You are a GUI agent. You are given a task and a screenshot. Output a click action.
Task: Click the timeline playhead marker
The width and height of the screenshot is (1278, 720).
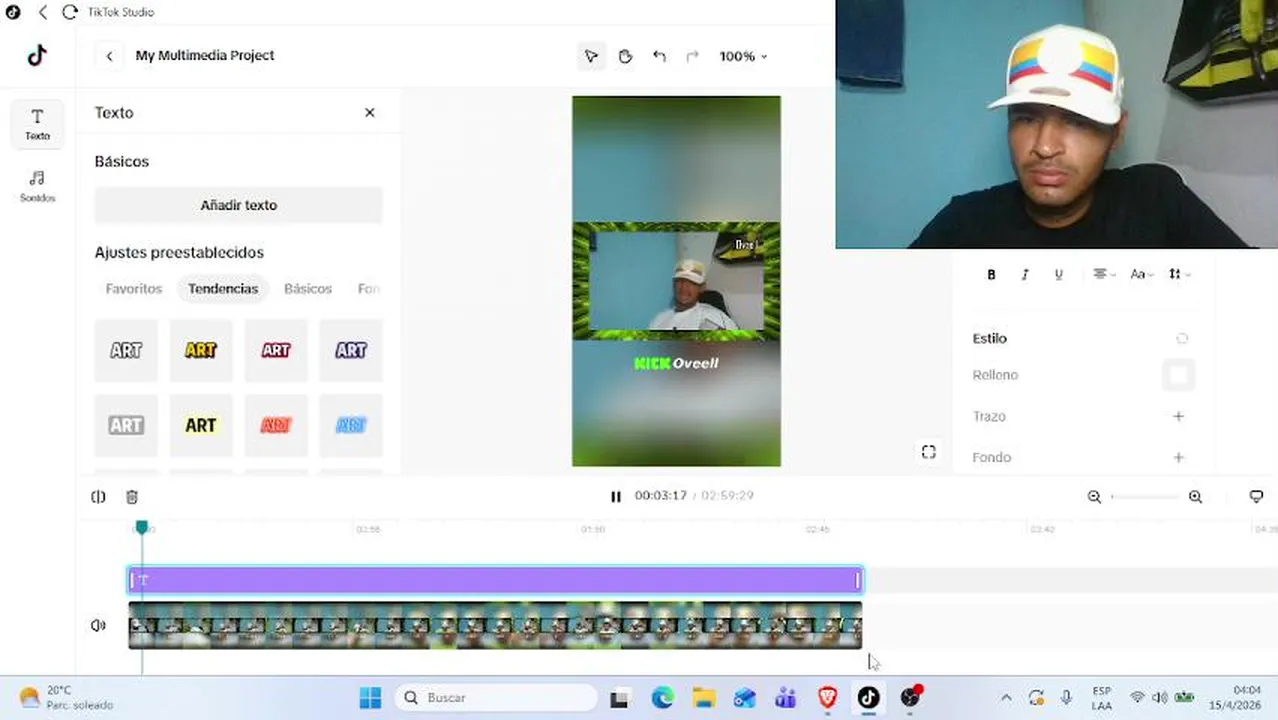point(142,527)
